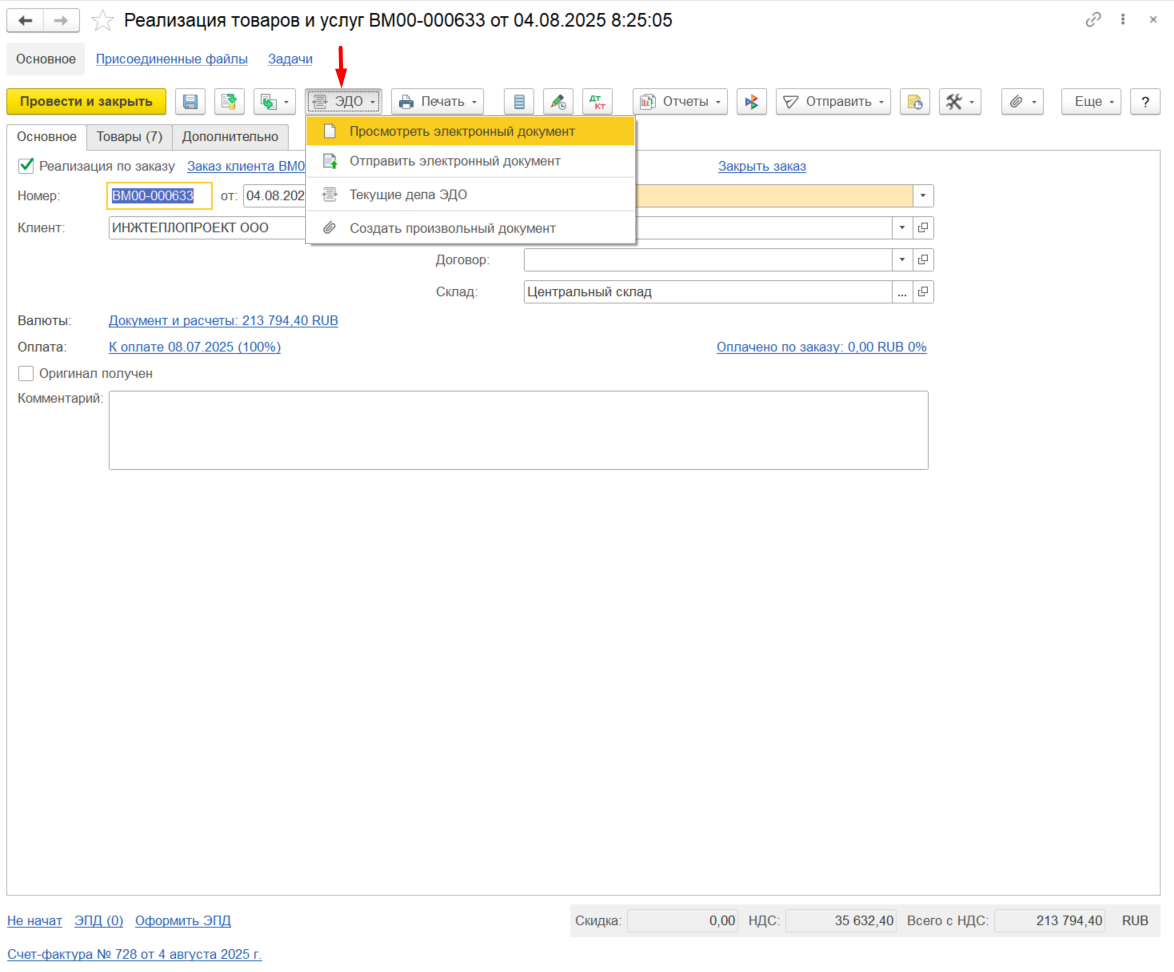Click the Post document icon next to Save
This screenshot has height=972, width=1174.
[229, 102]
